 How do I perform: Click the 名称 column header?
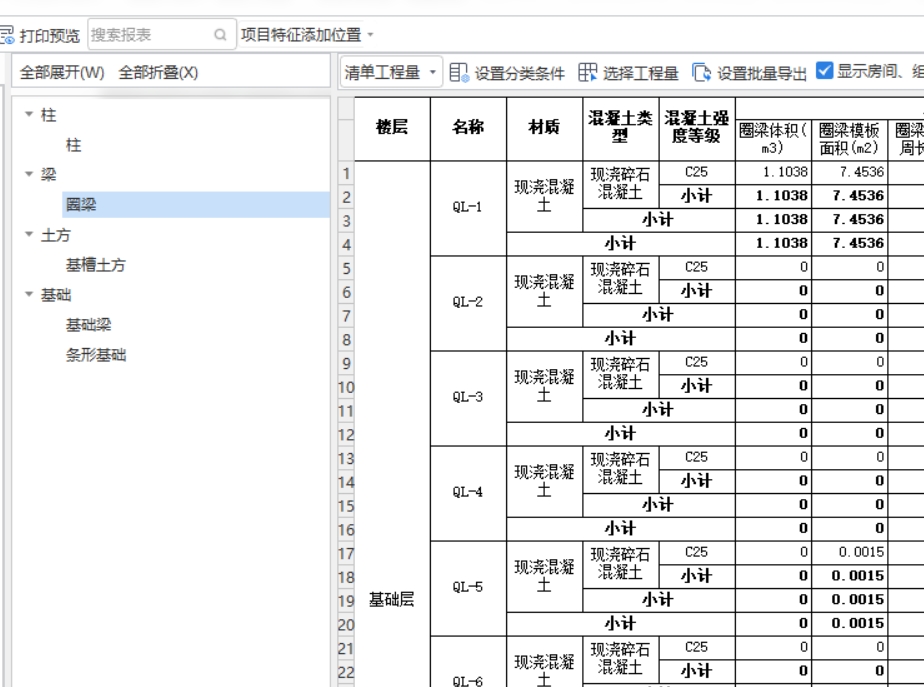click(468, 128)
